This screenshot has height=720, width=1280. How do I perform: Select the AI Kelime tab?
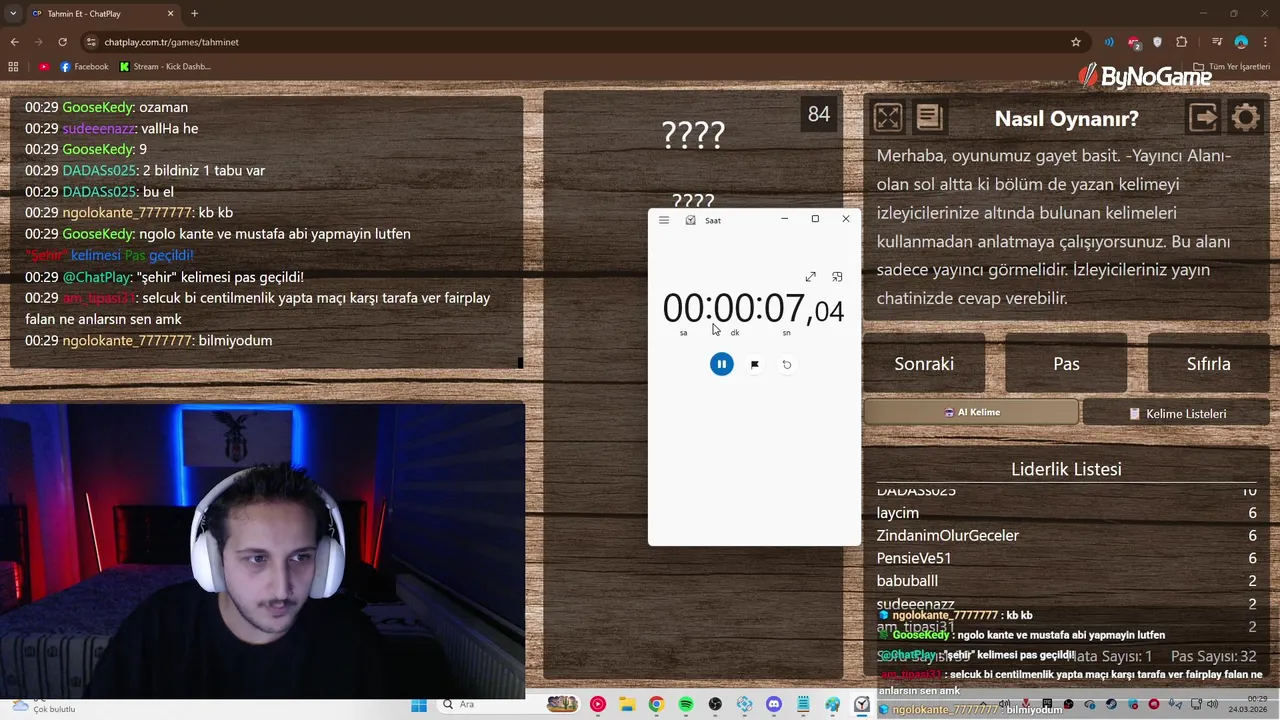(x=972, y=412)
